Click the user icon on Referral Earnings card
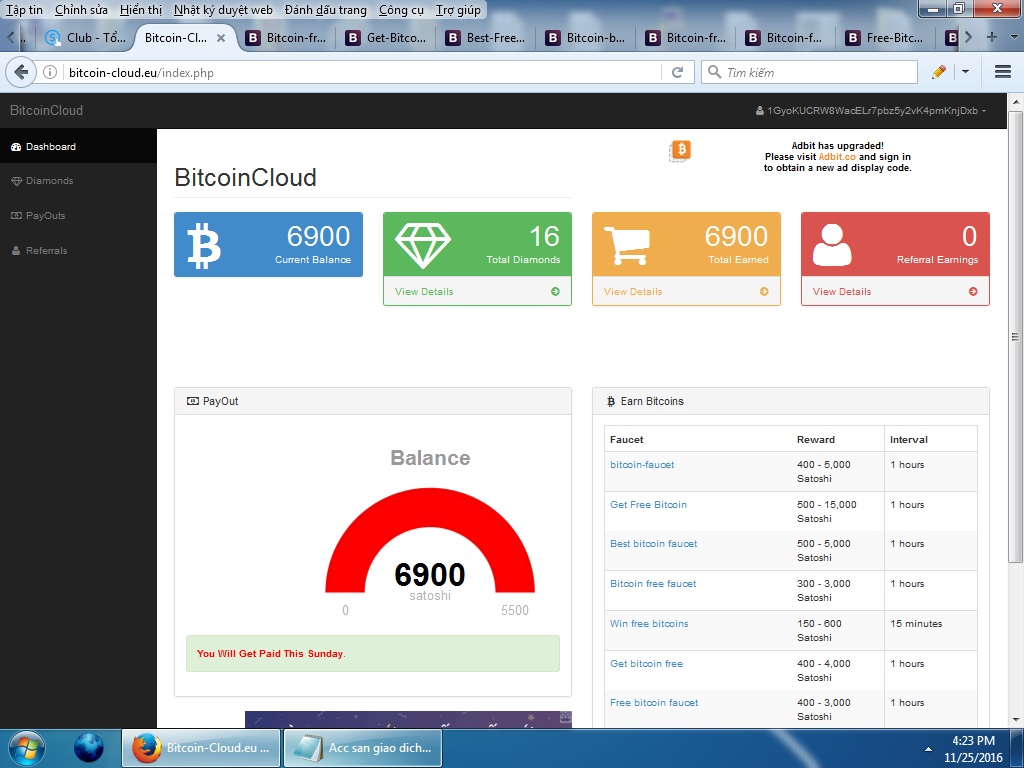 point(832,245)
